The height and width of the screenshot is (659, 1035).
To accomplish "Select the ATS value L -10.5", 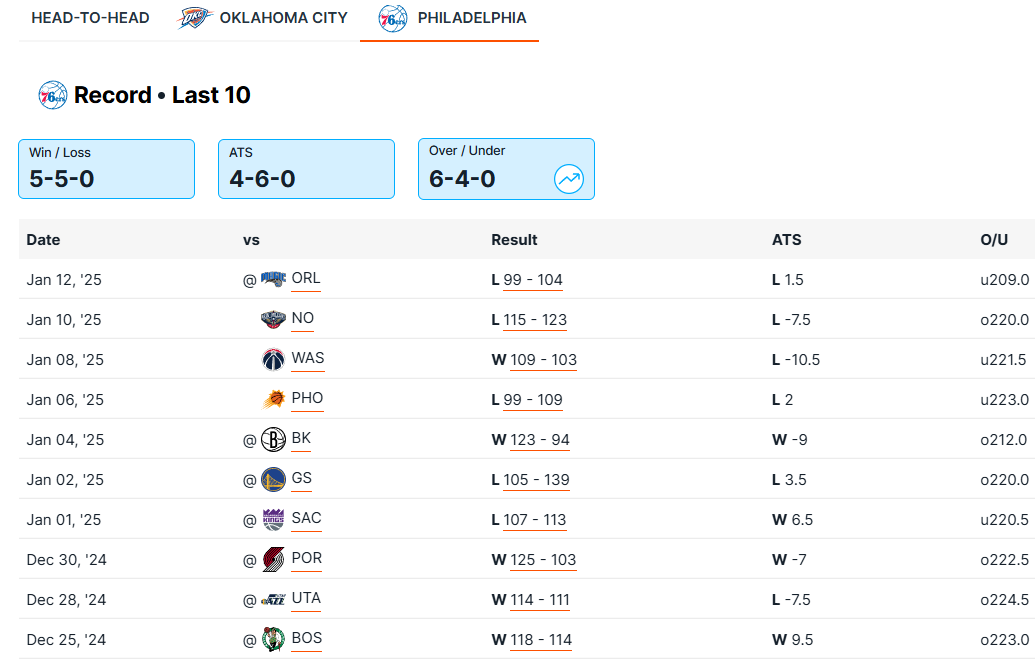I will (796, 360).
